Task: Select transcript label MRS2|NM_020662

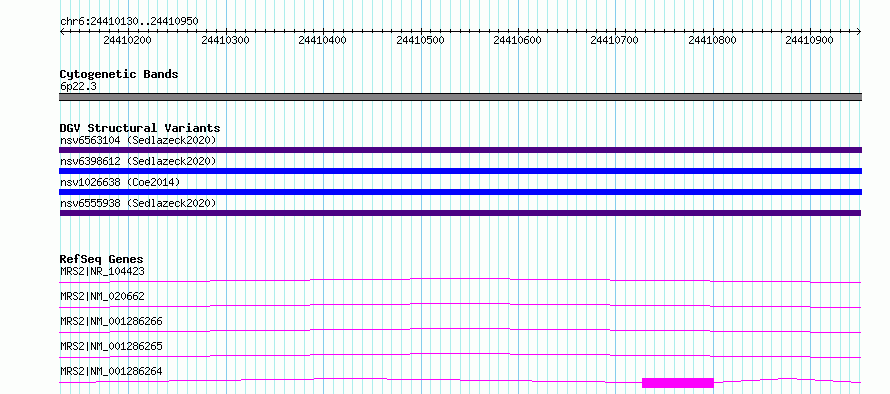Action: 102,296
